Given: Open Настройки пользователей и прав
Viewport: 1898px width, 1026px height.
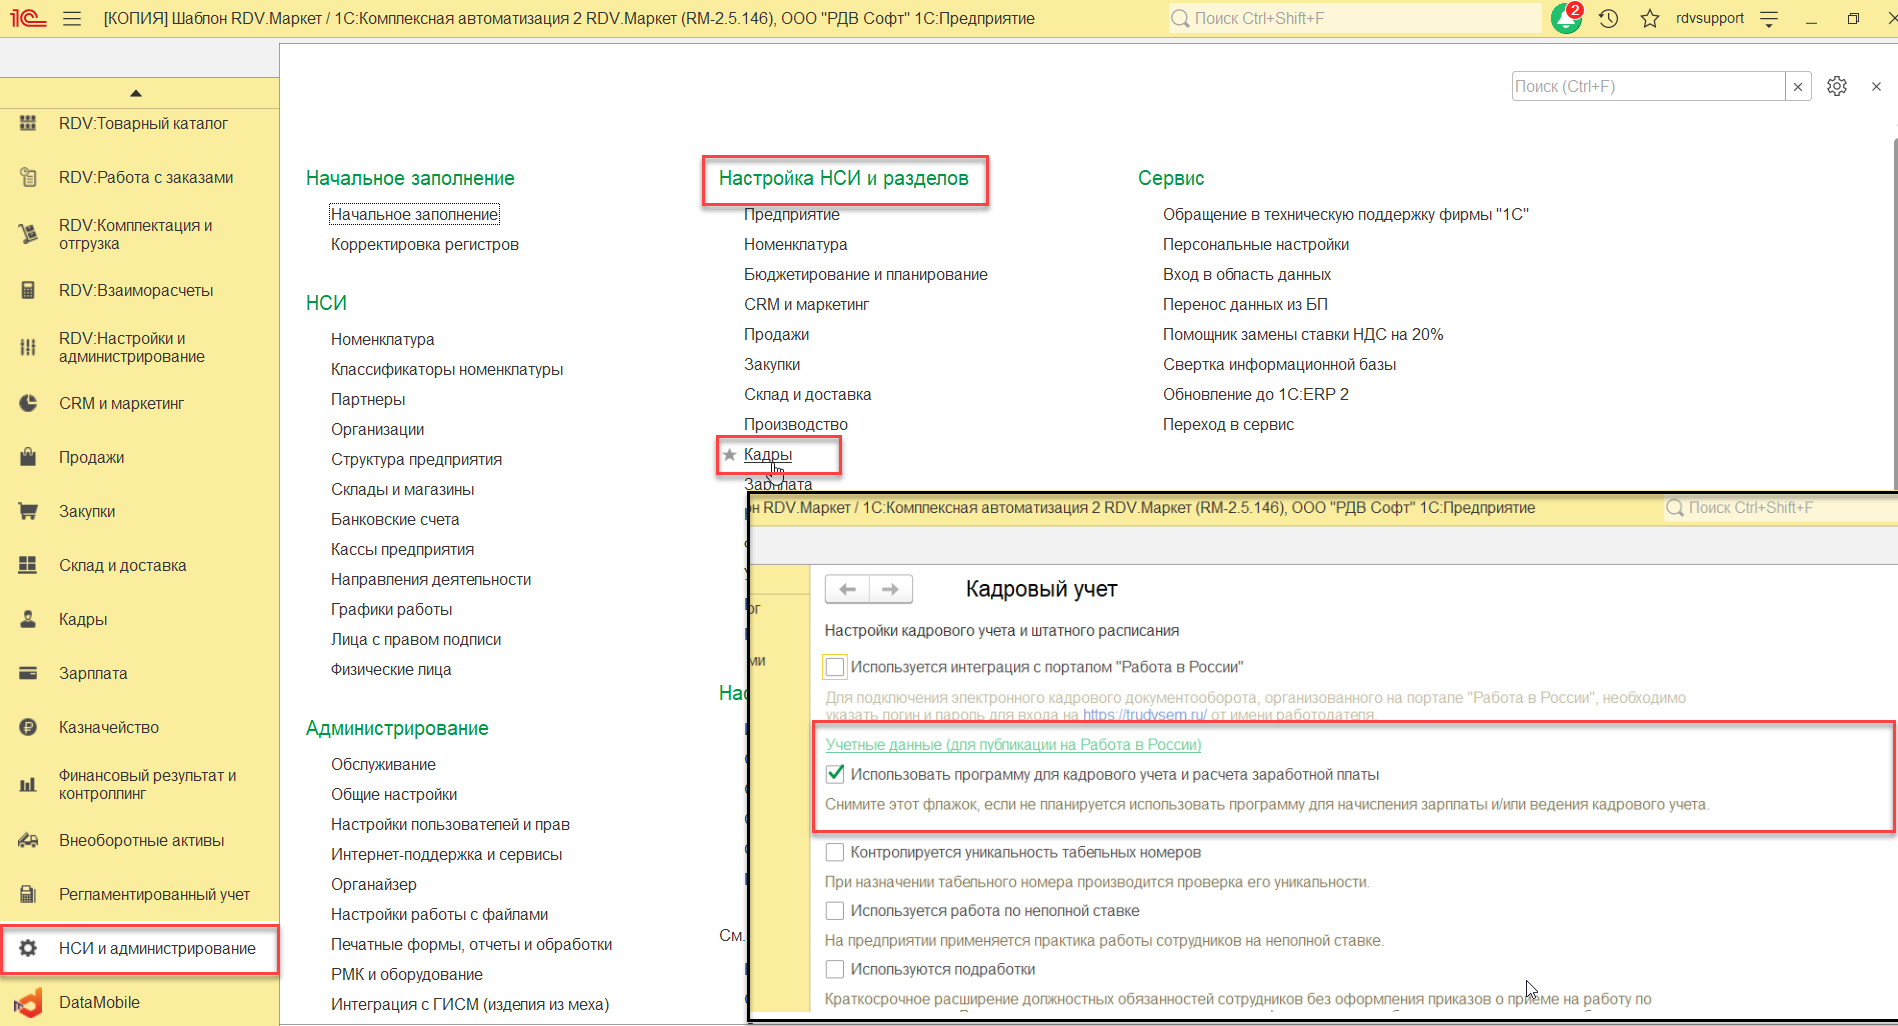Looking at the screenshot, I should [x=451, y=824].
